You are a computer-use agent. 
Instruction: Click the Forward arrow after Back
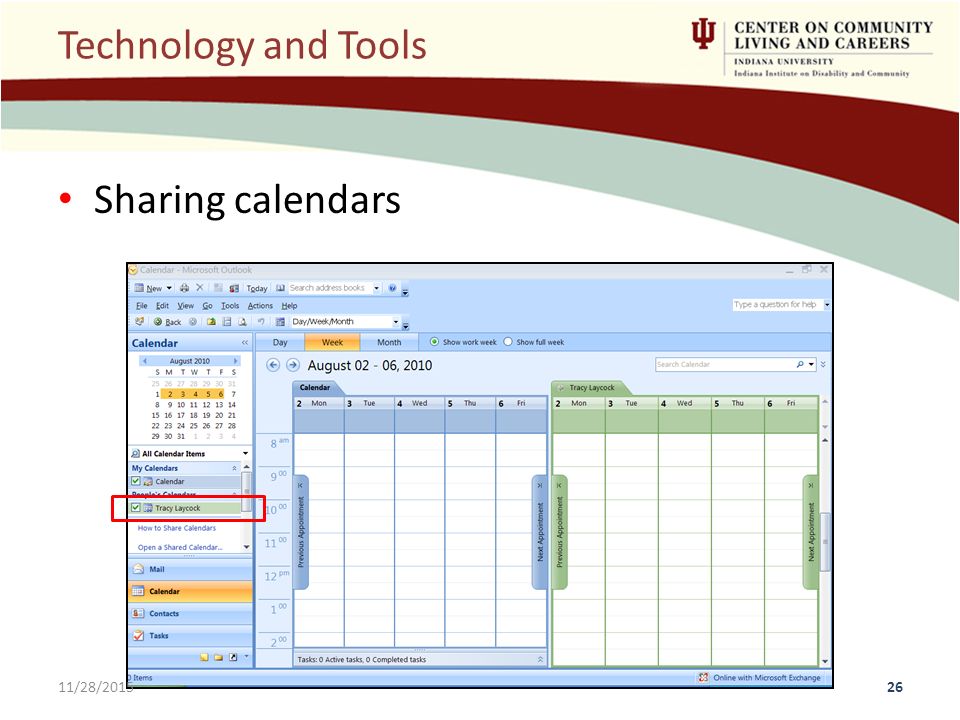tap(193, 322)
